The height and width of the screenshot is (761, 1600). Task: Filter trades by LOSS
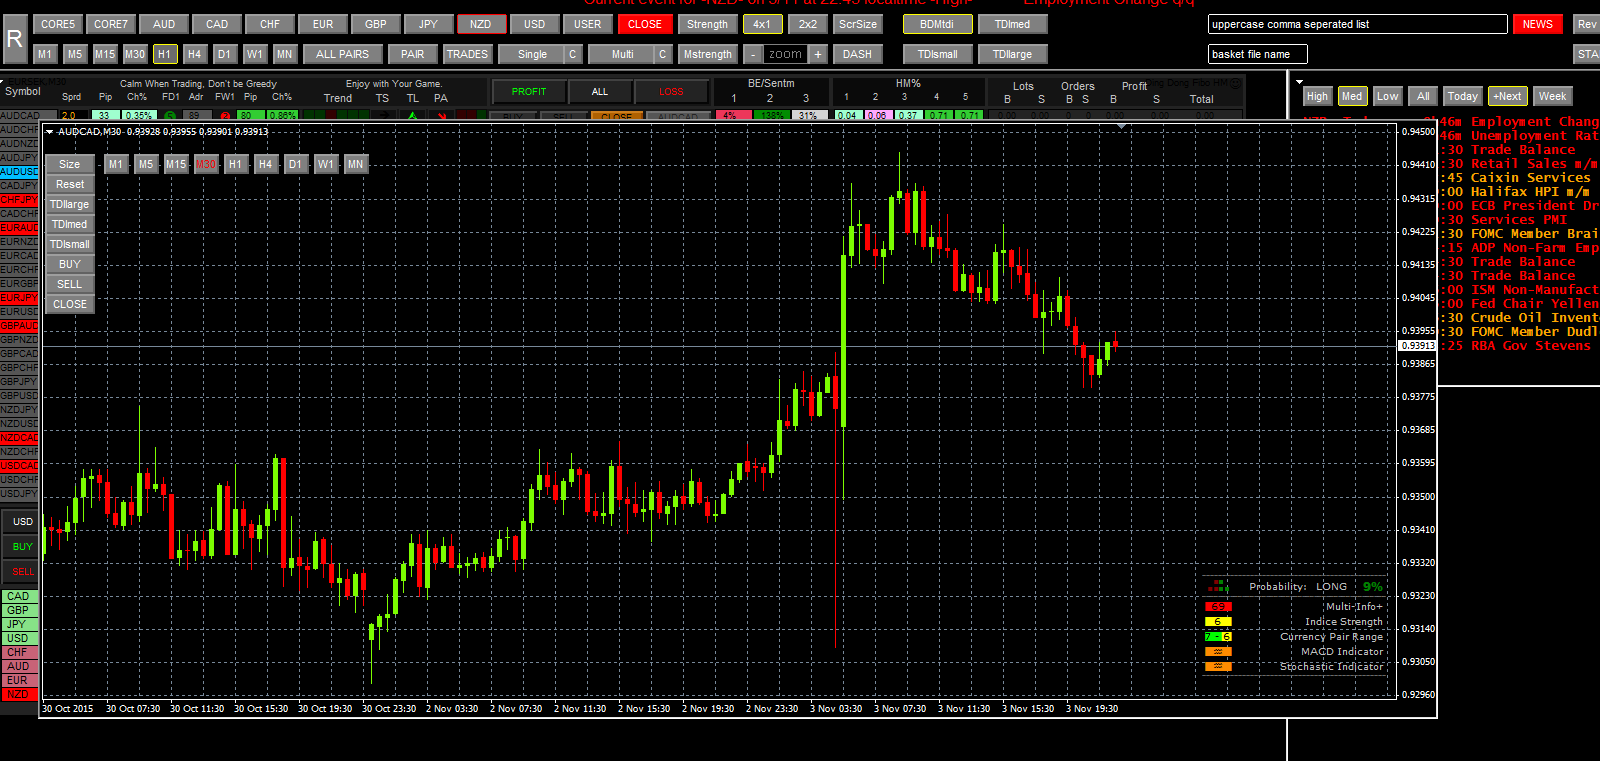point(671,92)
